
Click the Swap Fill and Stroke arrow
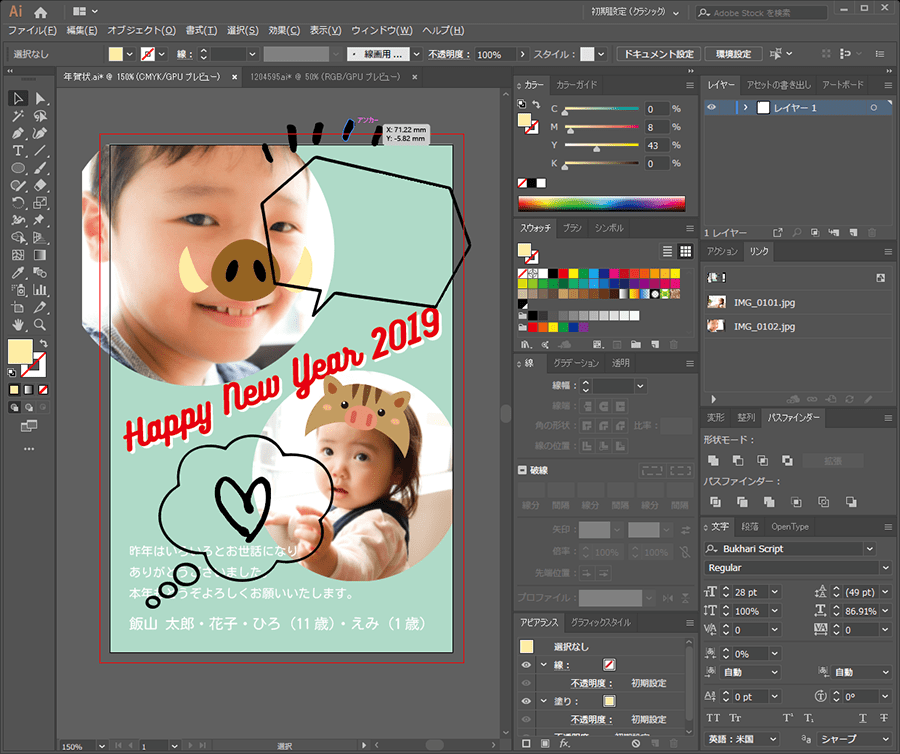pyautogui.click(x=42, y=342)
